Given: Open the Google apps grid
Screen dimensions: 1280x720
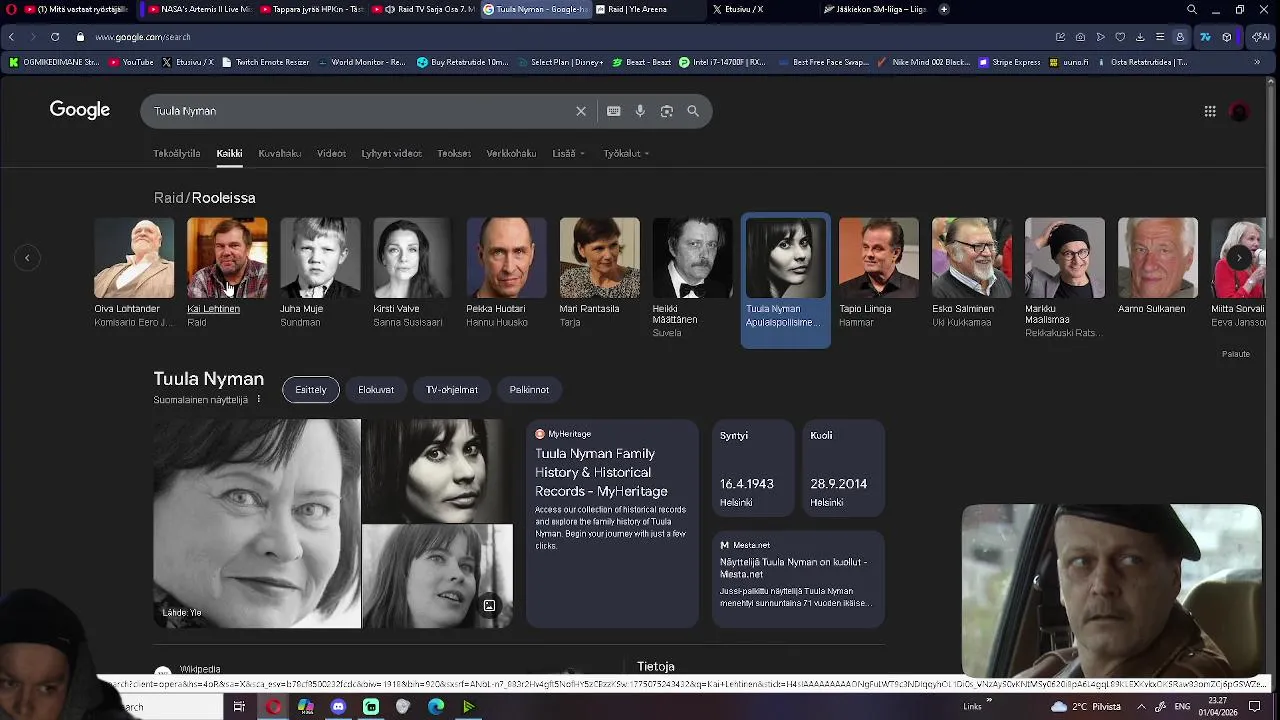Looking at the screenshot, I should [1210, 111].
